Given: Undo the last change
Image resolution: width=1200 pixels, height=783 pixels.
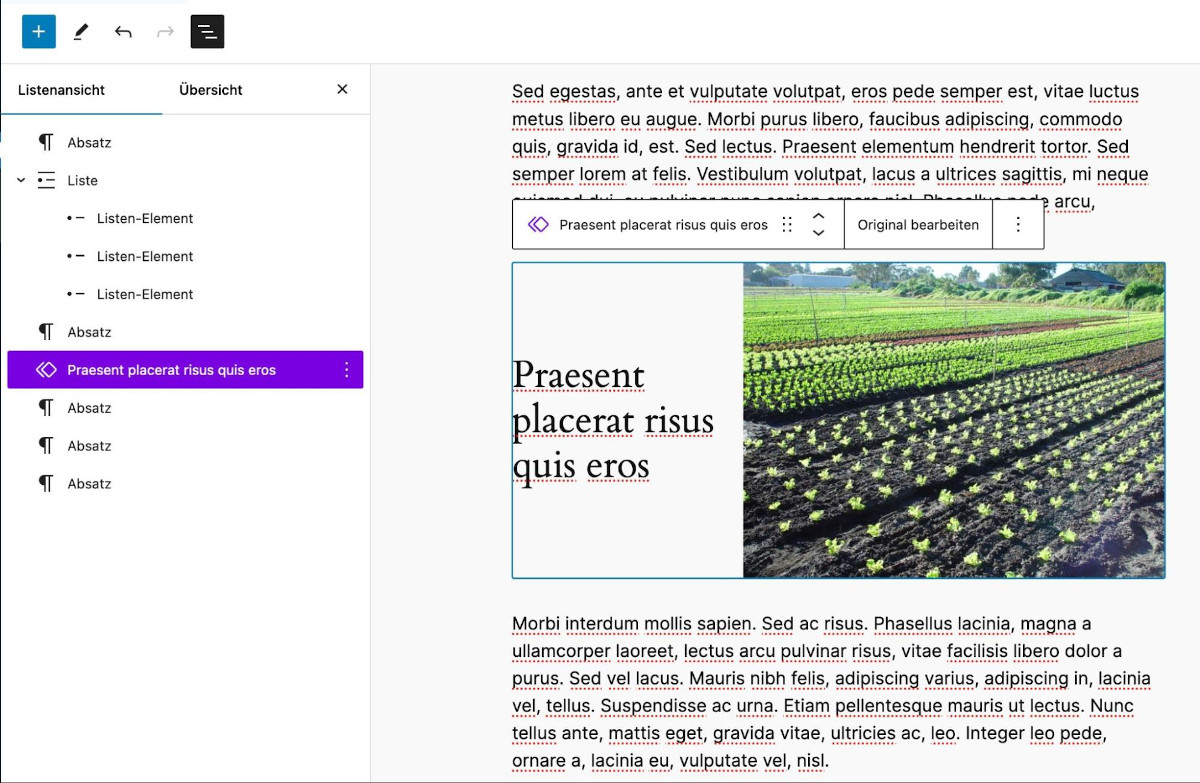Looking at the screenshot, I should [123, 32].
